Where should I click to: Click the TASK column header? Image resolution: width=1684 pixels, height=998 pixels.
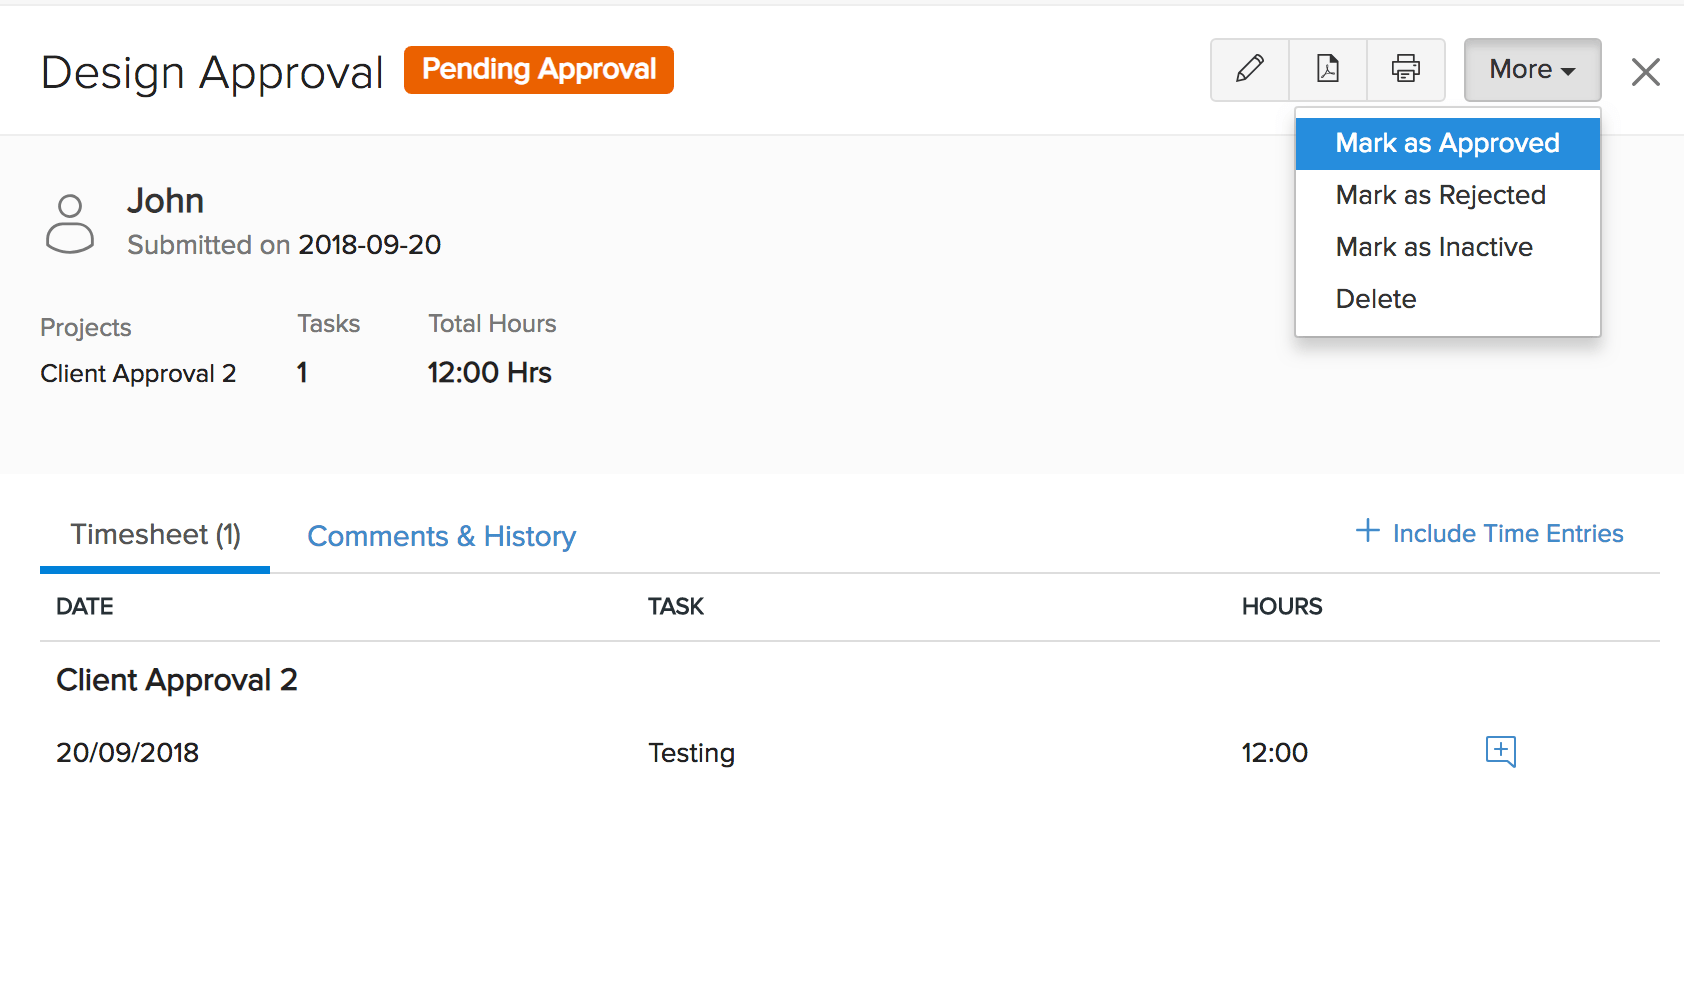pyautogui.click(x=676, y=607)
